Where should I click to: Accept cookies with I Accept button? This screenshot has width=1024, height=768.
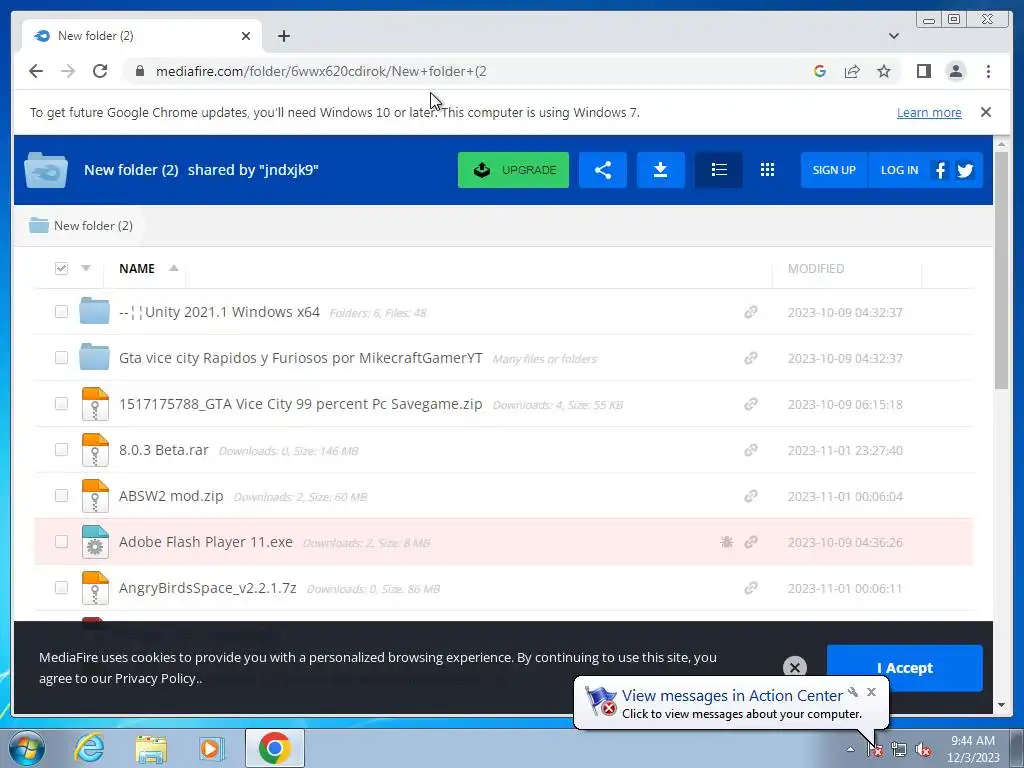coord(904,667)
